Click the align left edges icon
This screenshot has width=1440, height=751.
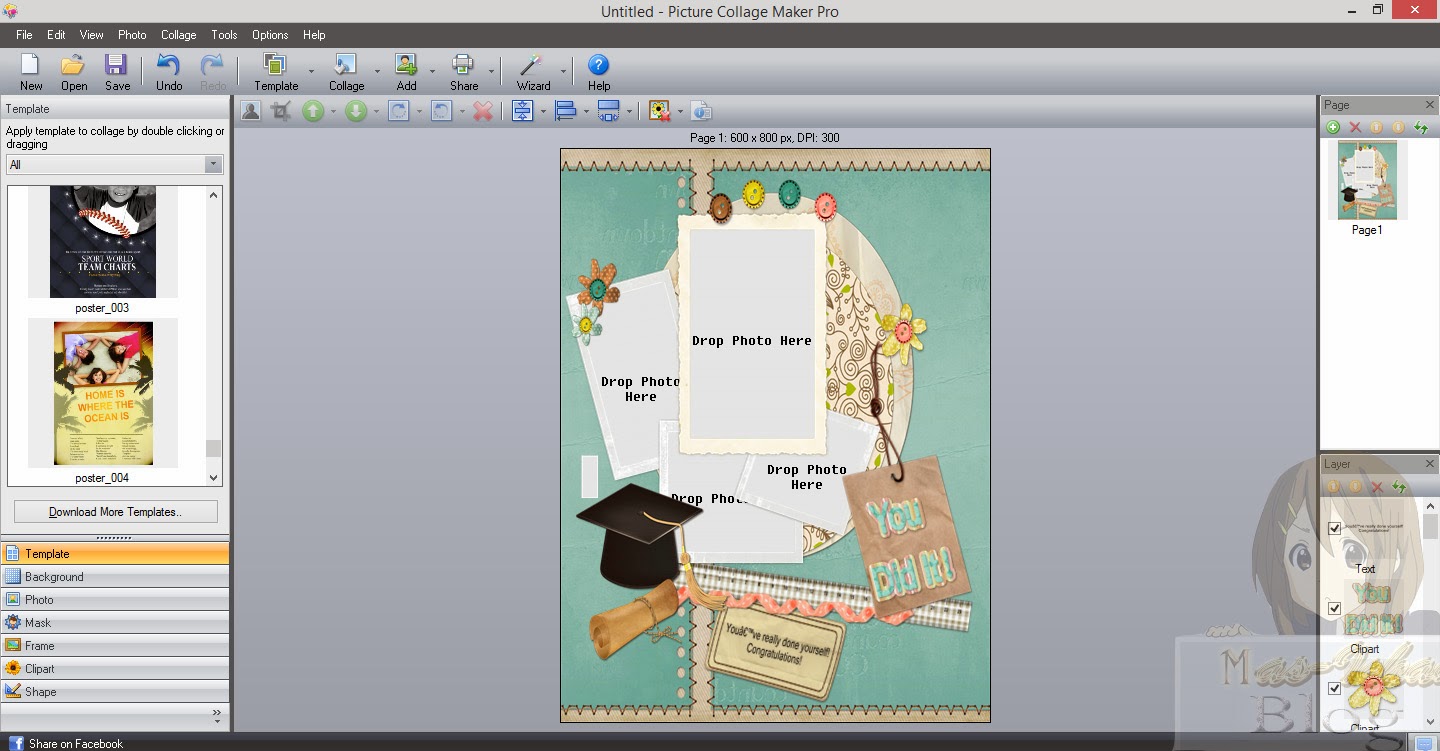coord(565,111)
